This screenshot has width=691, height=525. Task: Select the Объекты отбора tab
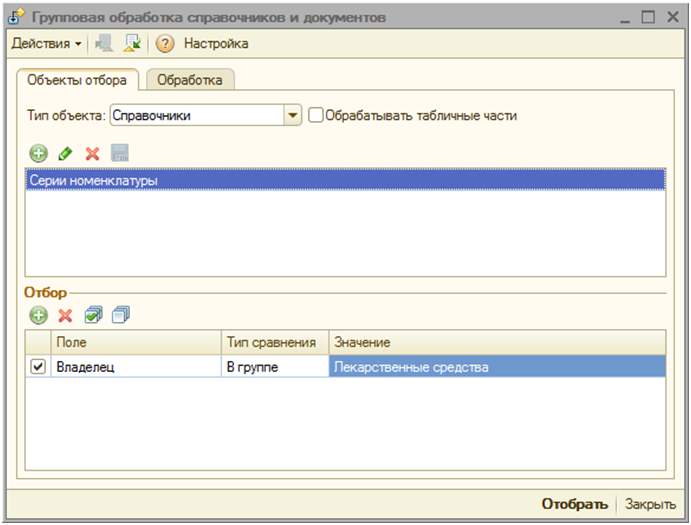77,79
